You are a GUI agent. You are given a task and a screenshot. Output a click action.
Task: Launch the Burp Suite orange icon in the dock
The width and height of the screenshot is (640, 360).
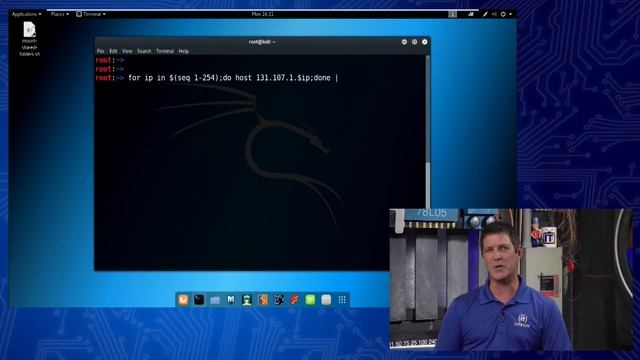point(263,300)
